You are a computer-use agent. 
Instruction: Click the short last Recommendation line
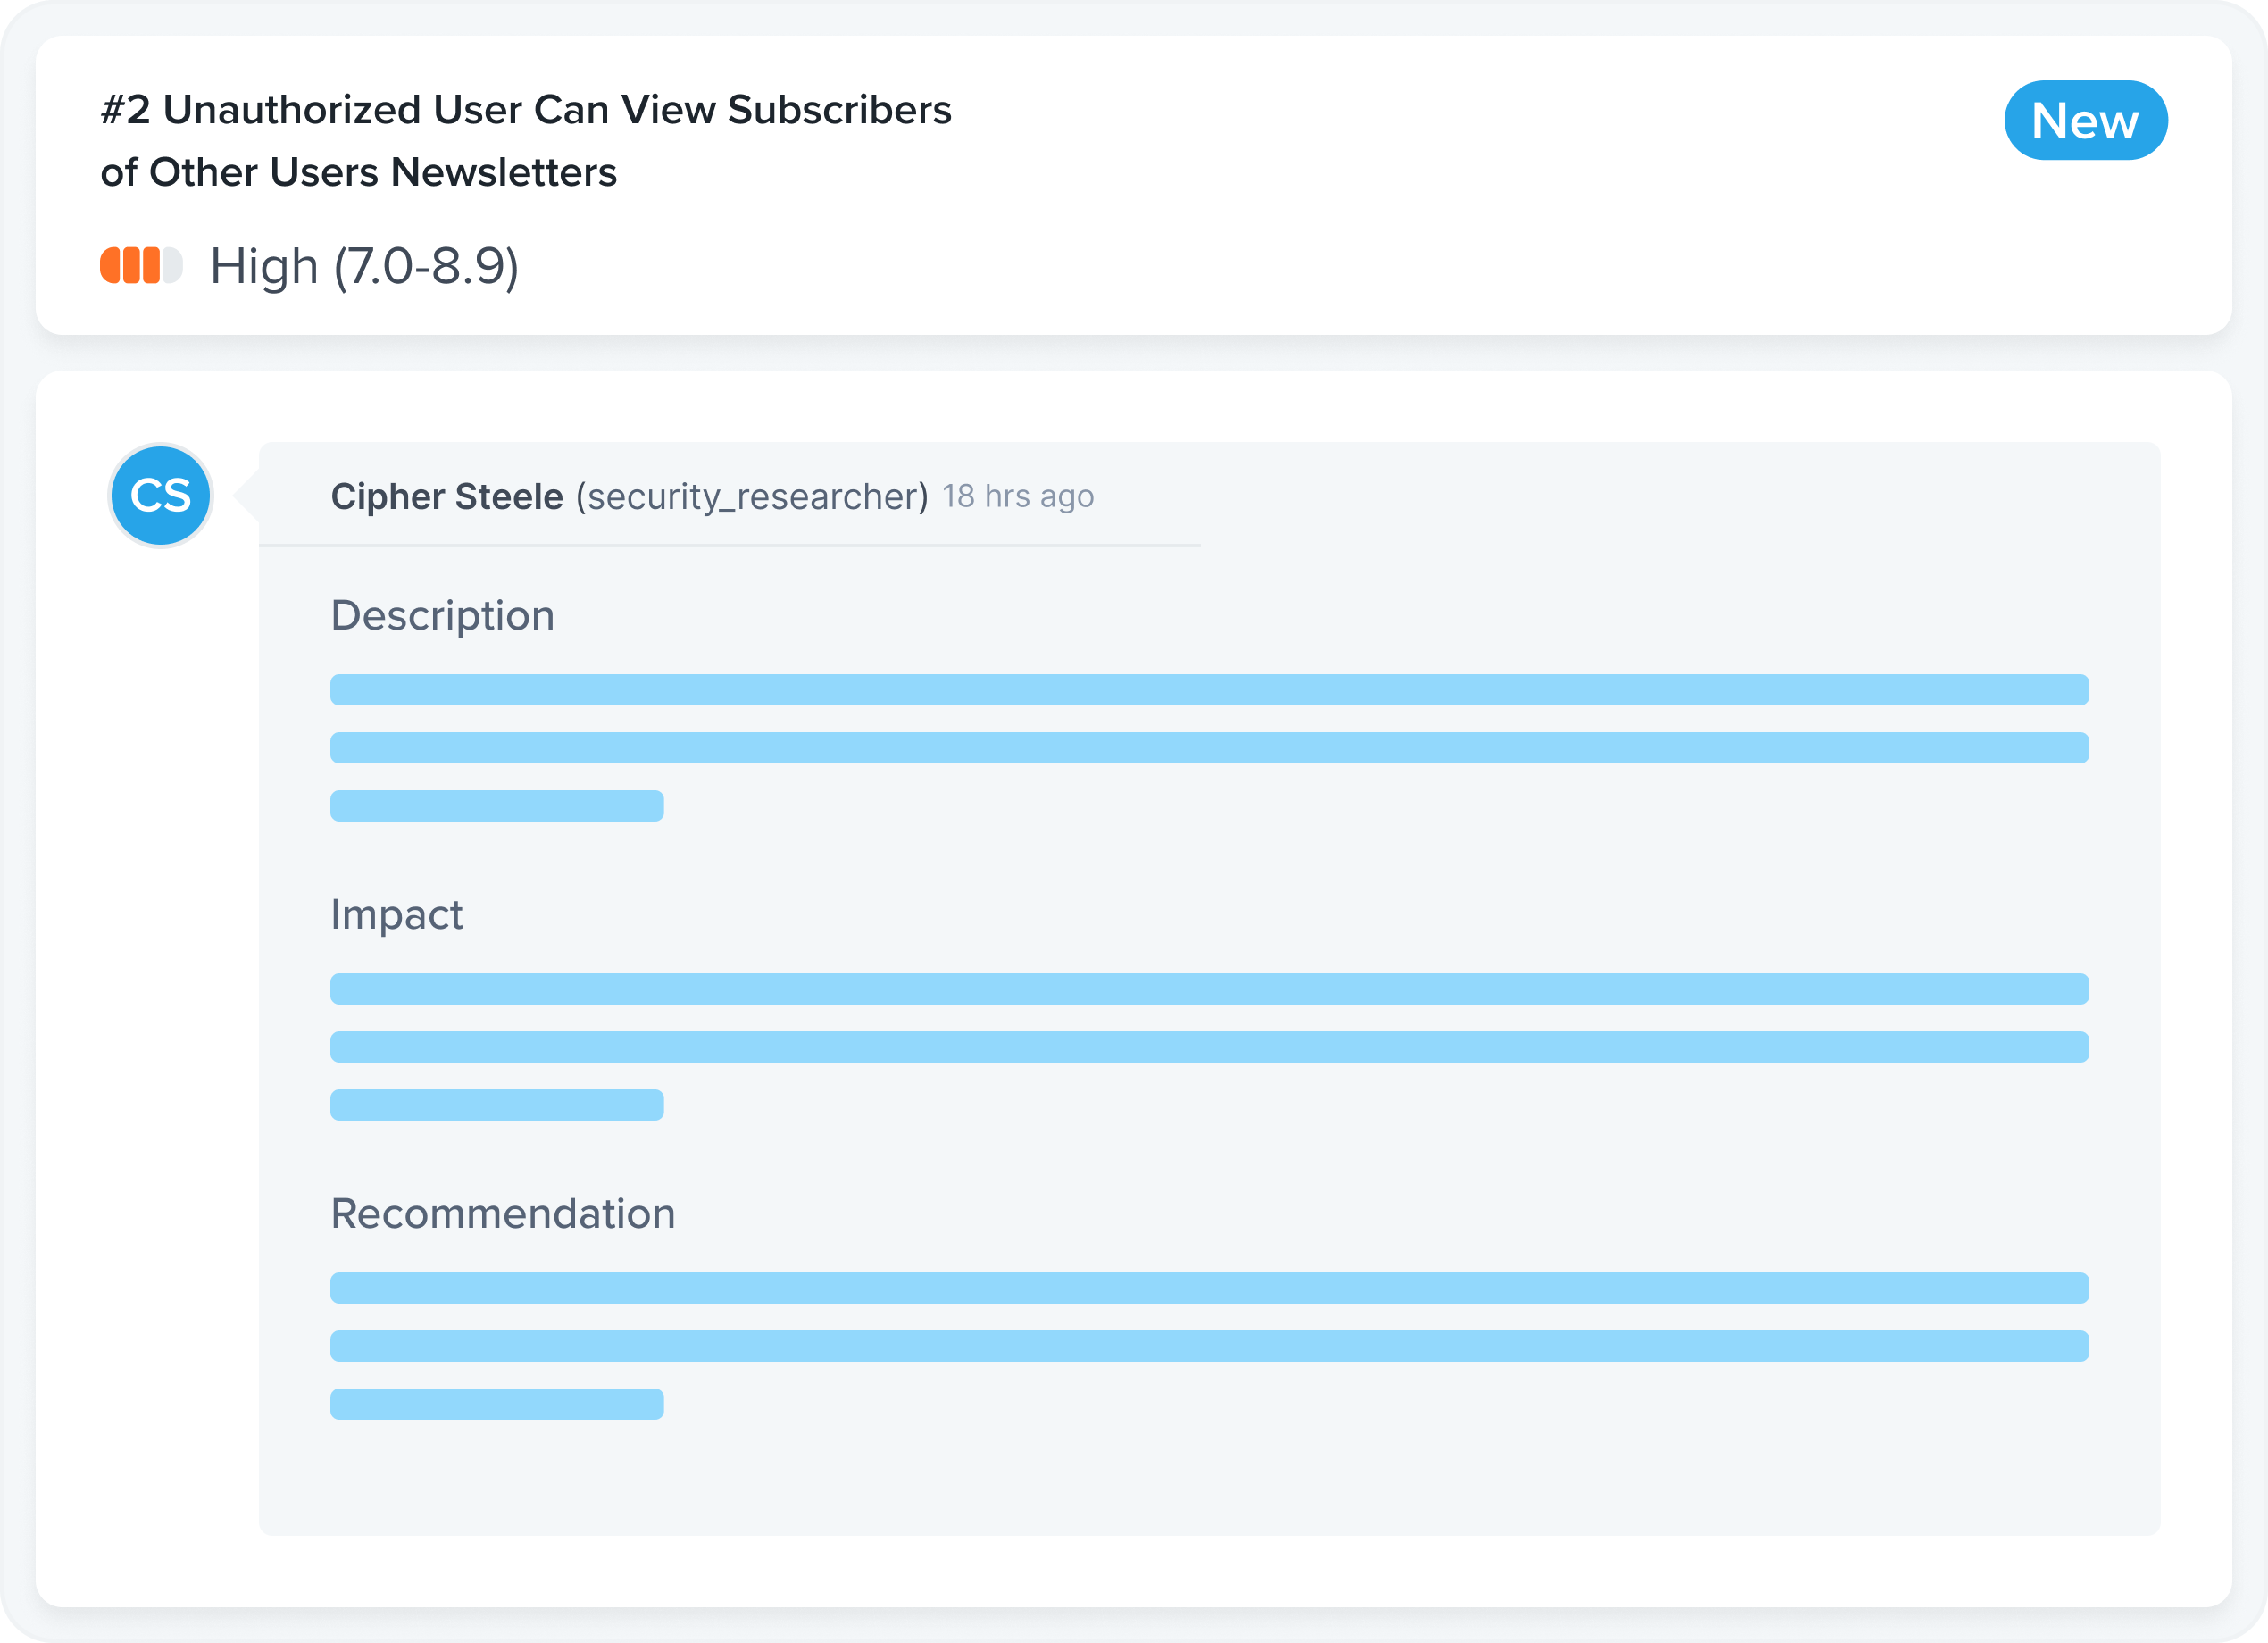tap(497, 1404)
